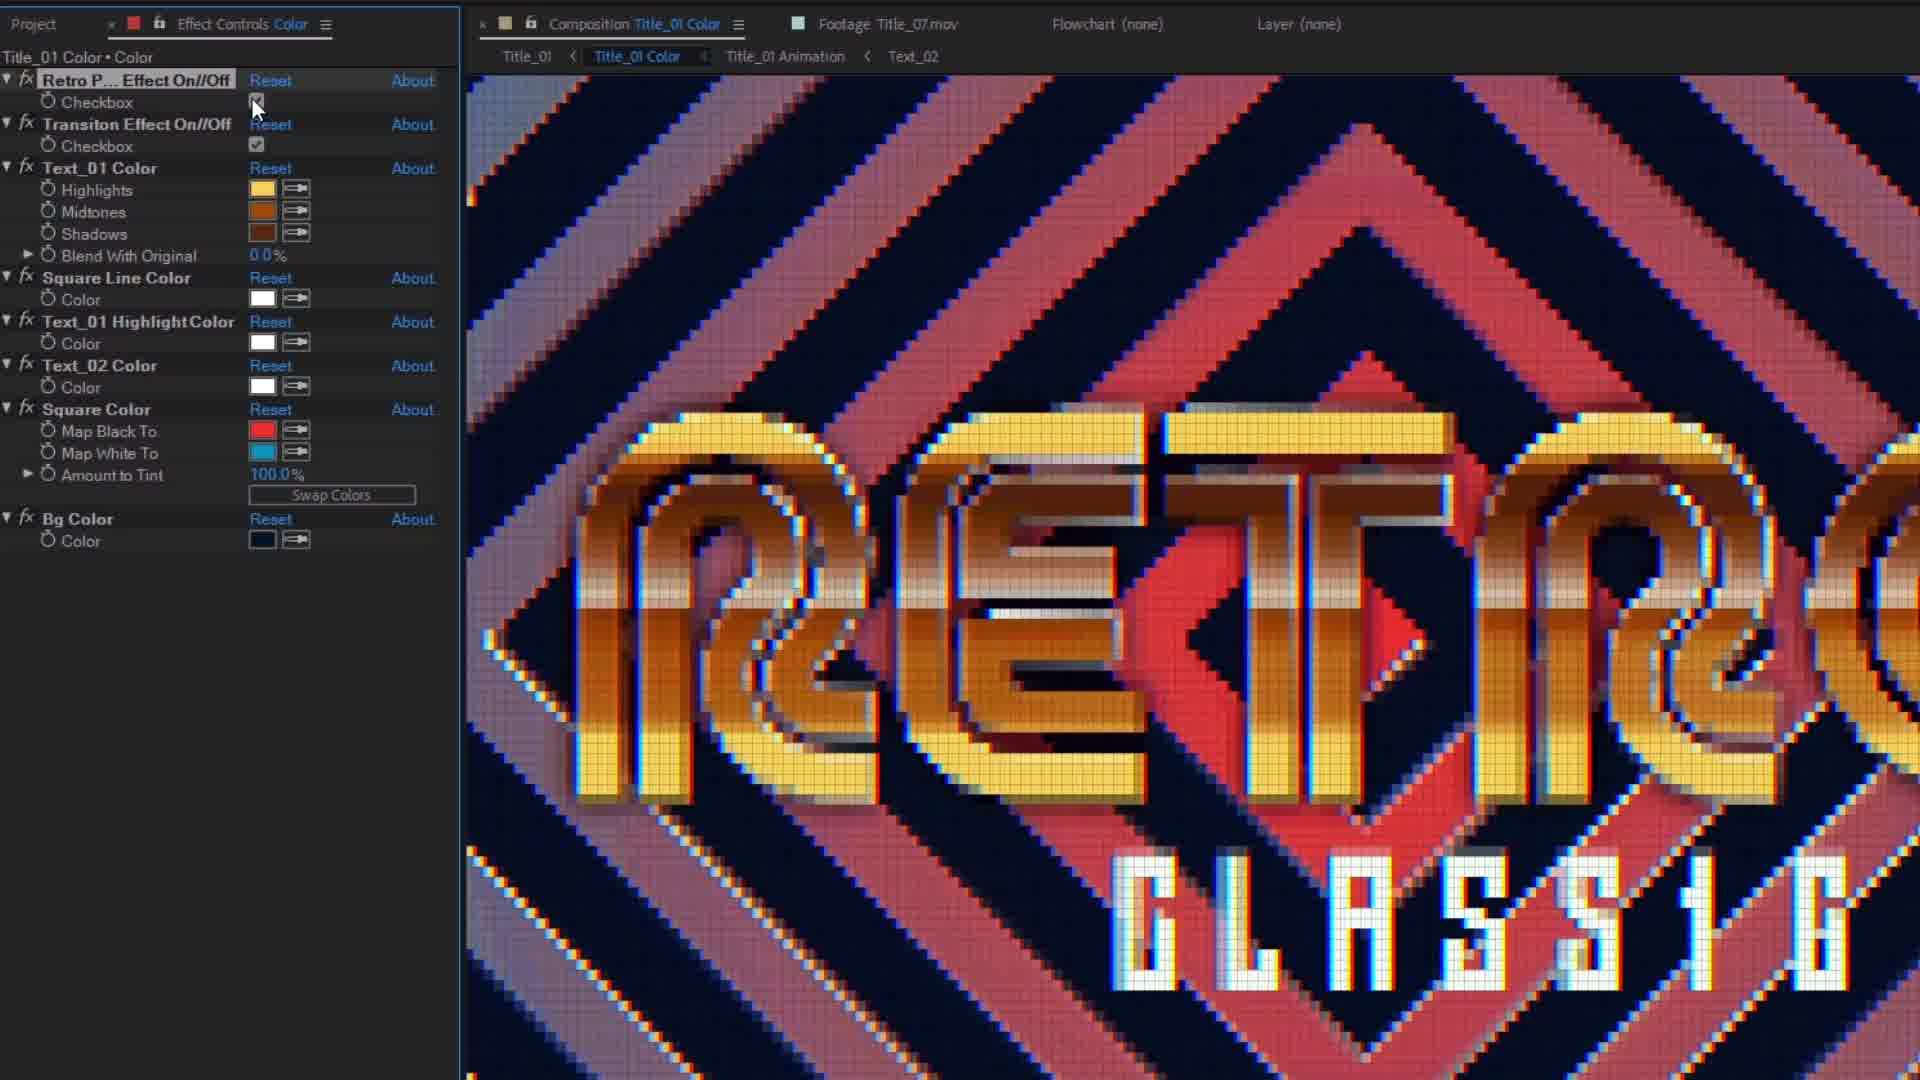Toggle the Composition viewer lock icon

[531, 23]
